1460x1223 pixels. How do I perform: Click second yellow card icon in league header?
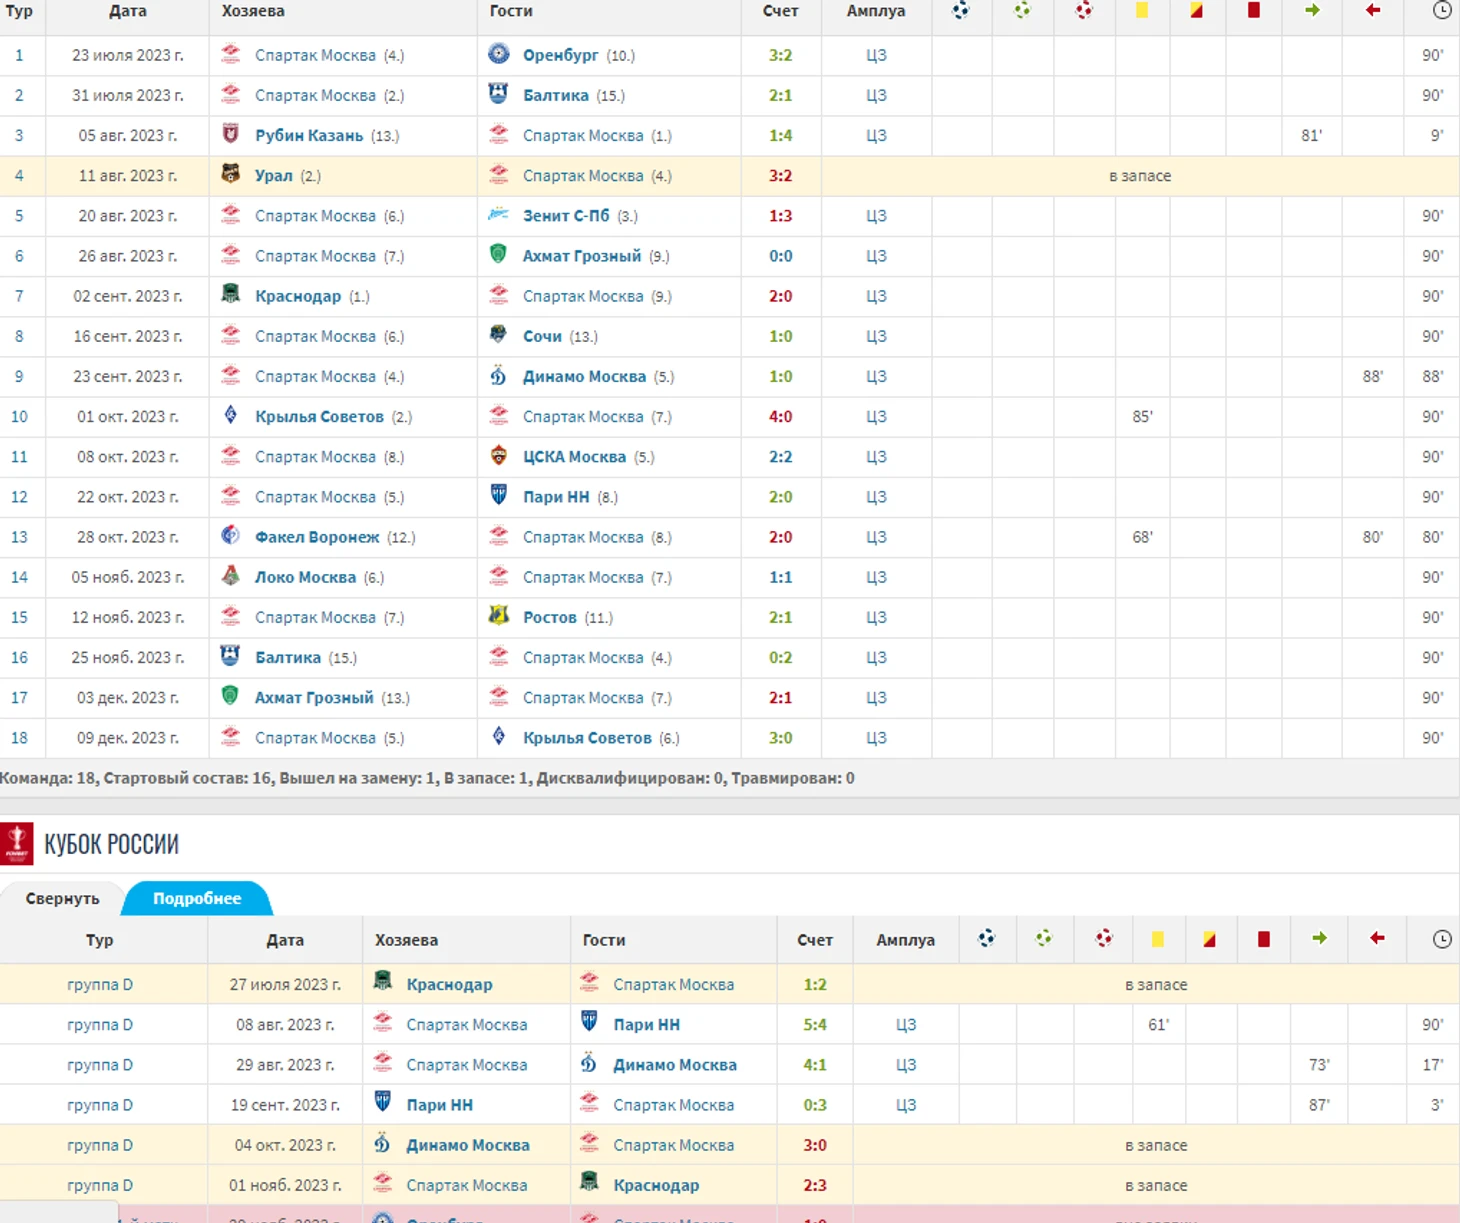click(x=1196, y=10)
